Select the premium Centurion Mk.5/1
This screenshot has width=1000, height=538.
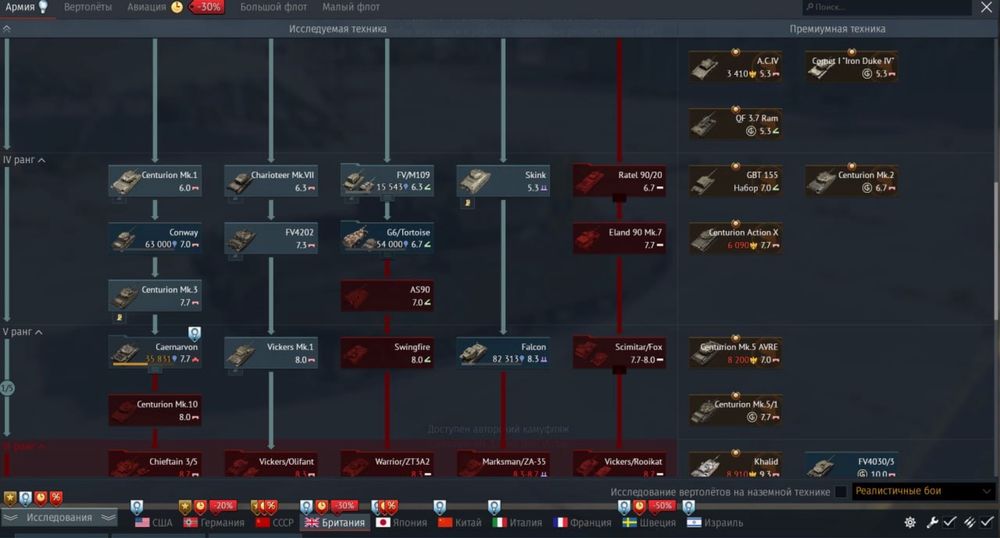[735, 410]
